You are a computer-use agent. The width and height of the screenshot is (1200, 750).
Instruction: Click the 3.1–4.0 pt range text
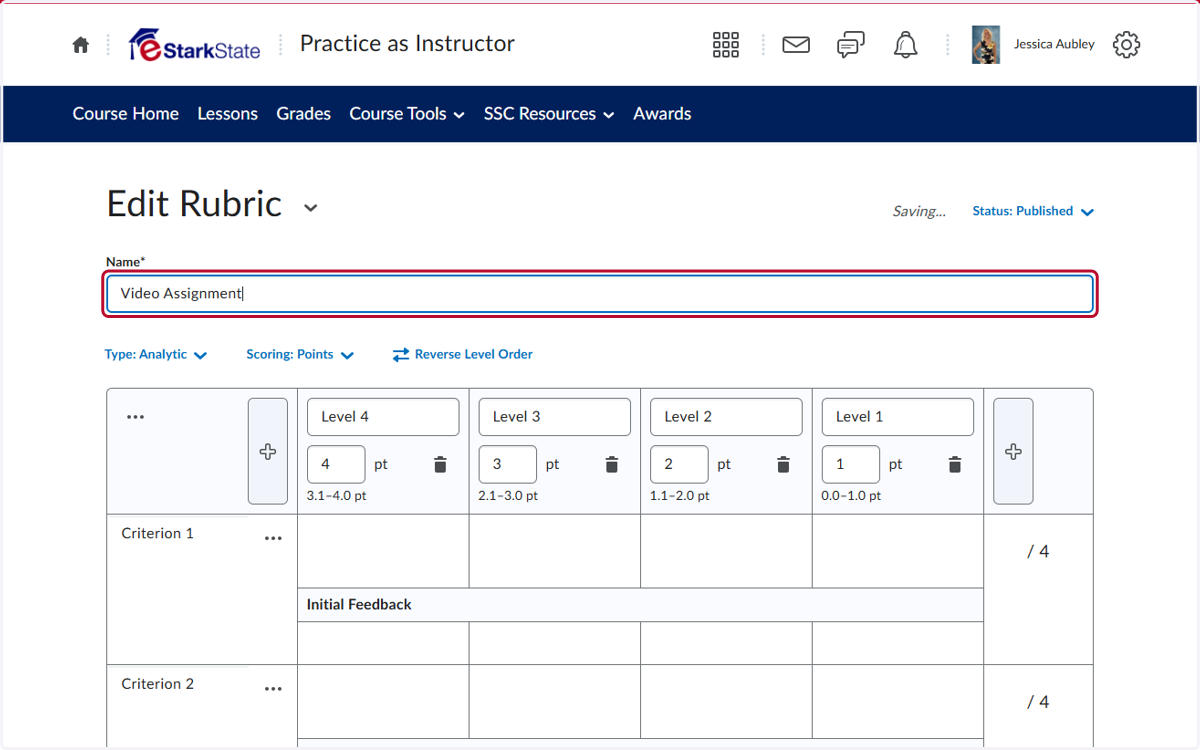point(337,496)
